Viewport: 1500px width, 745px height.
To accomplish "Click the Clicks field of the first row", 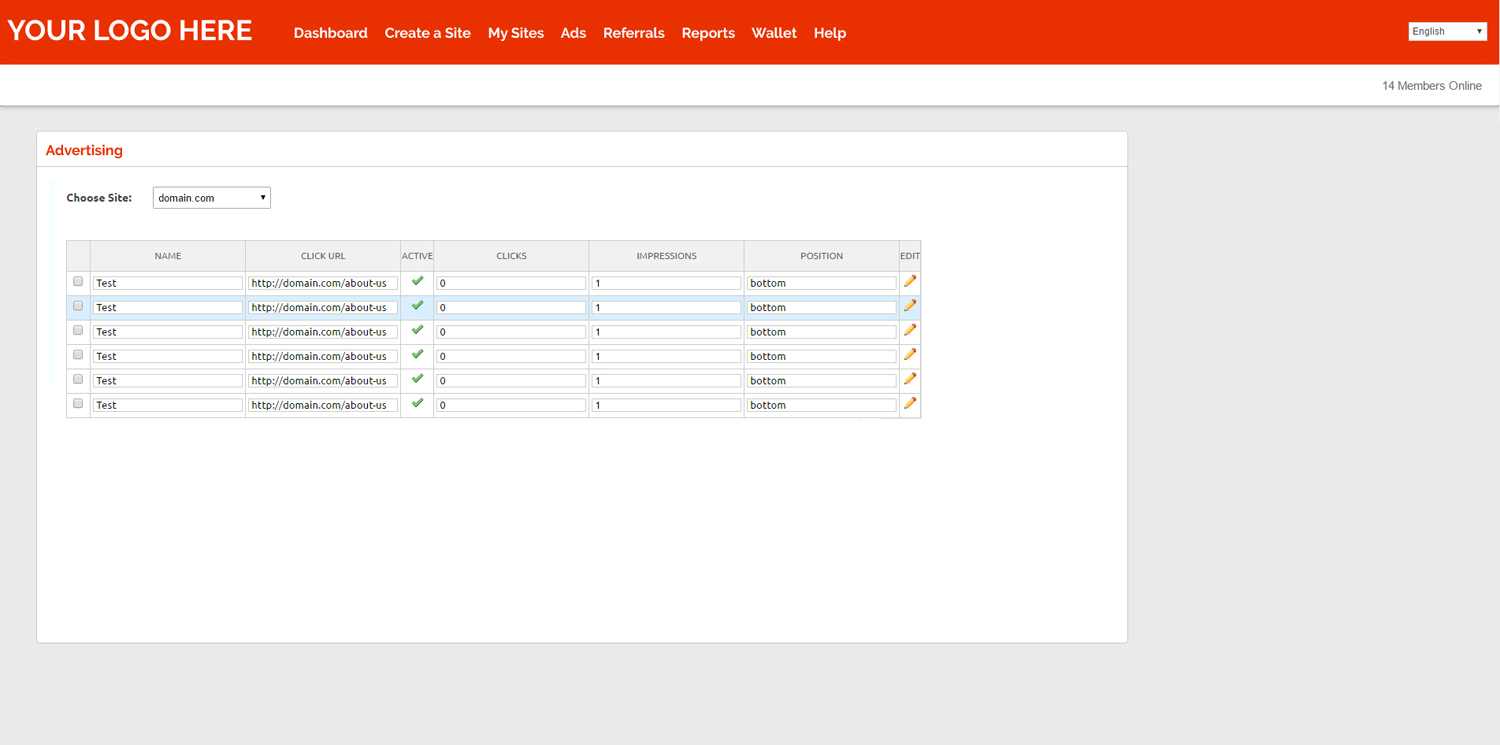I will pyautogui.click(x=511, y=283).
